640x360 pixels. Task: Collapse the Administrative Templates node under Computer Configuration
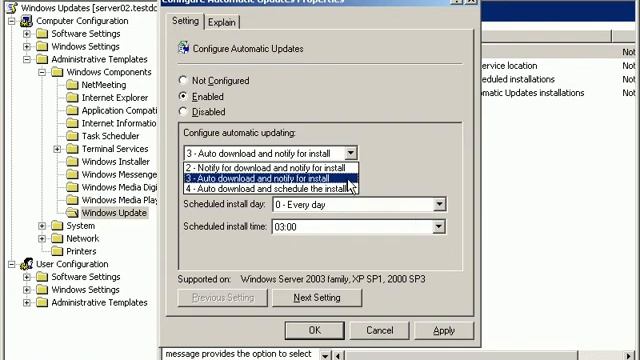[x=27, y=59]
